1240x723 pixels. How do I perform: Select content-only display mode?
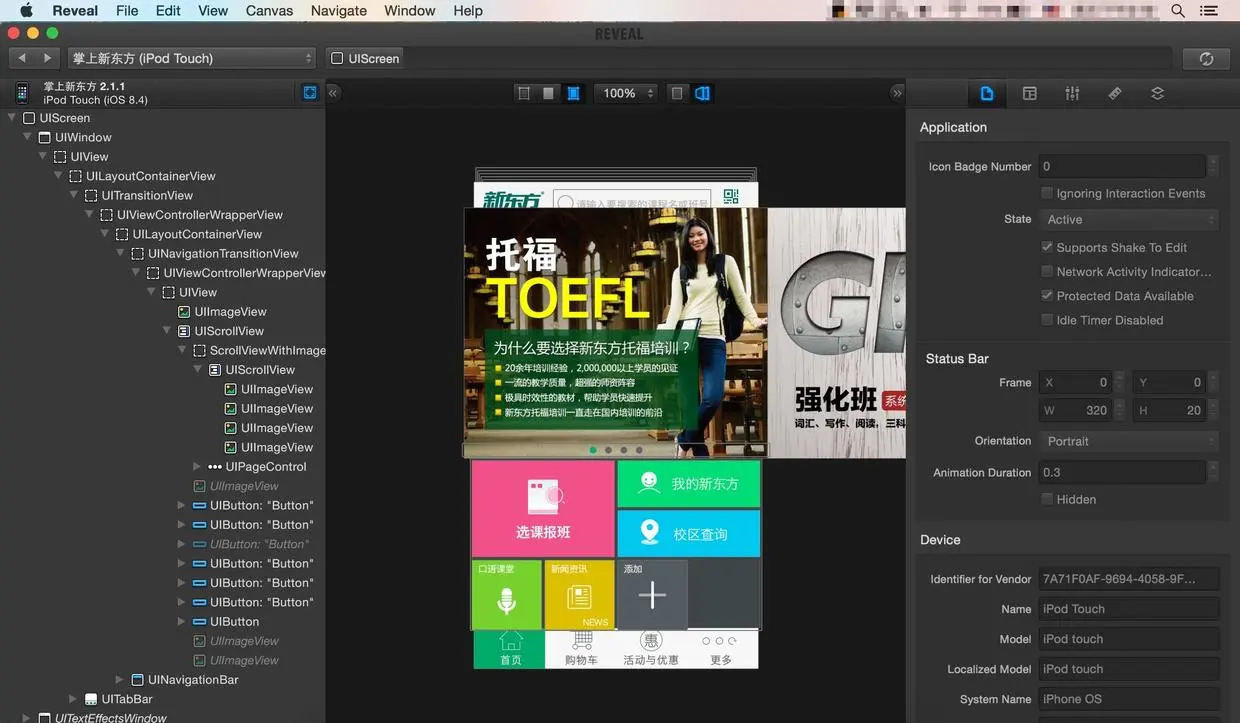548,93
